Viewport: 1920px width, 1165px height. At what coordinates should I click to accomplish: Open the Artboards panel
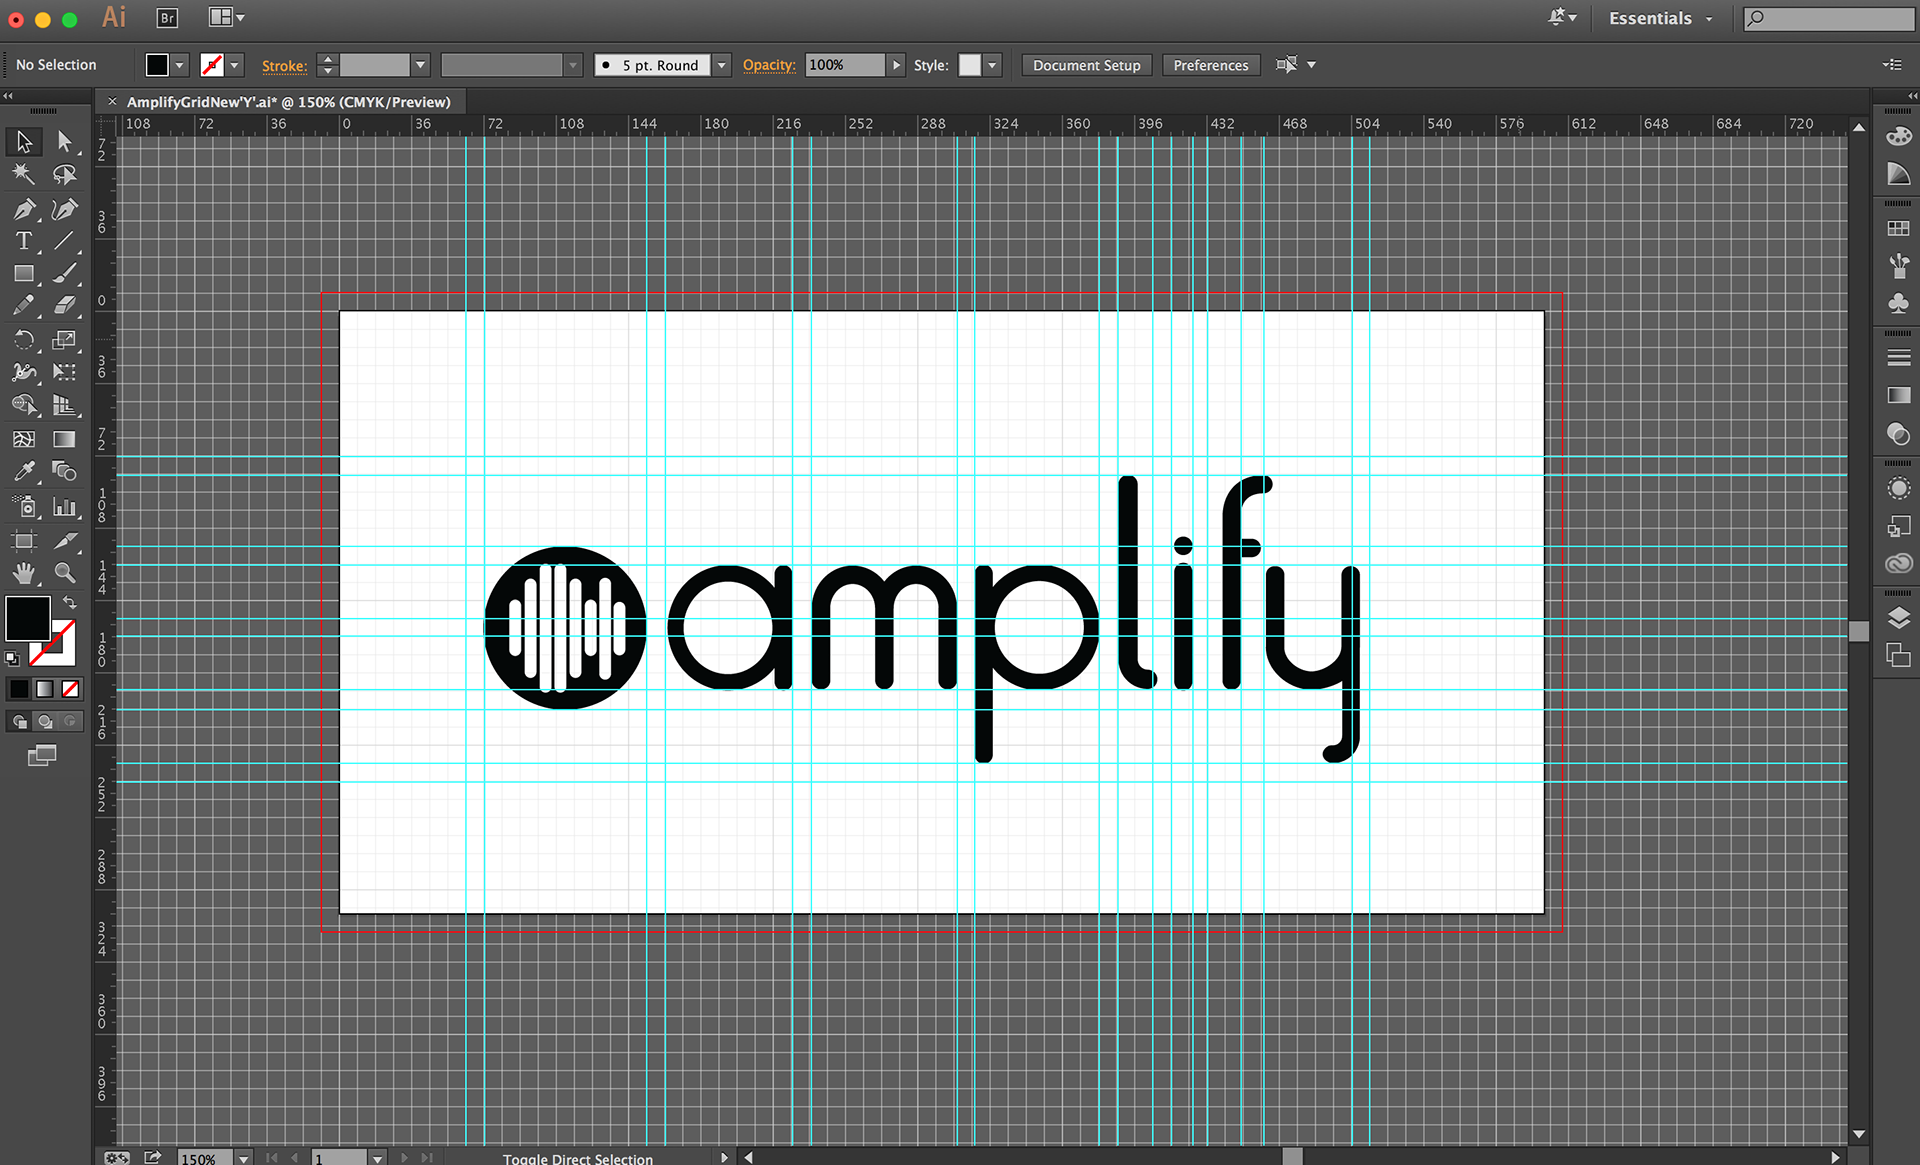coord(1898,656)
